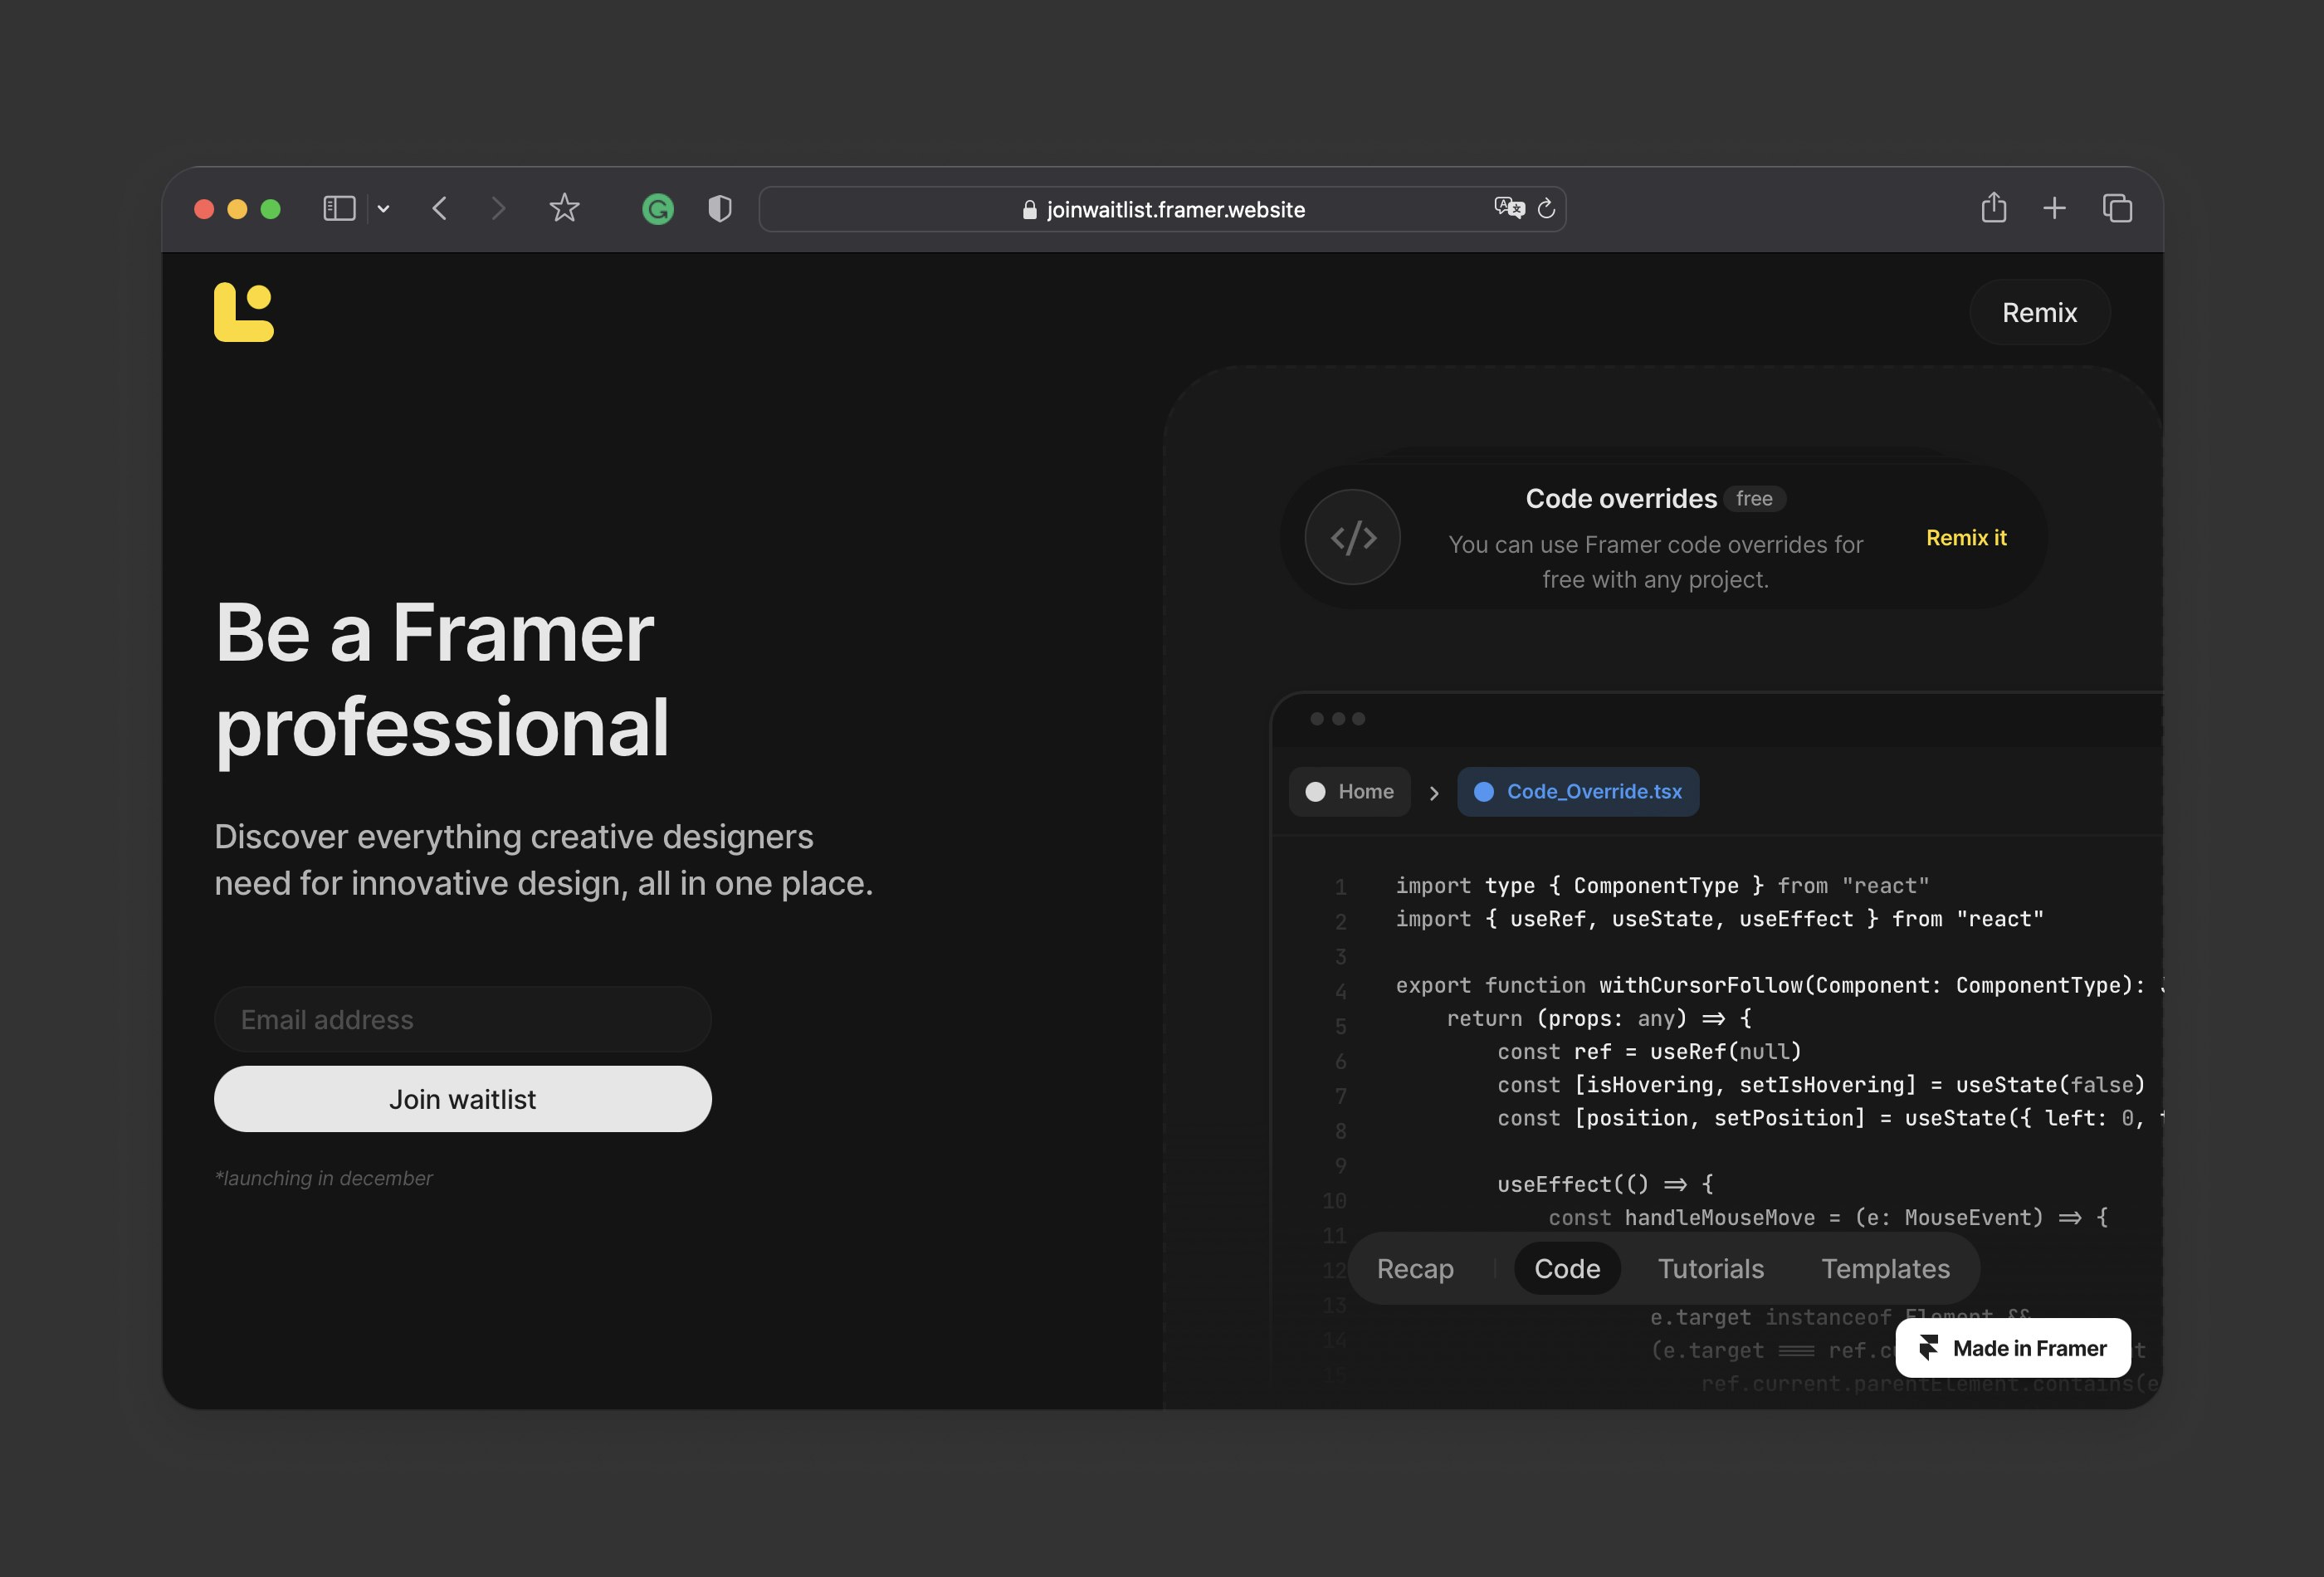Click the Framer logo in the badge

(x=1928, y=1348)
